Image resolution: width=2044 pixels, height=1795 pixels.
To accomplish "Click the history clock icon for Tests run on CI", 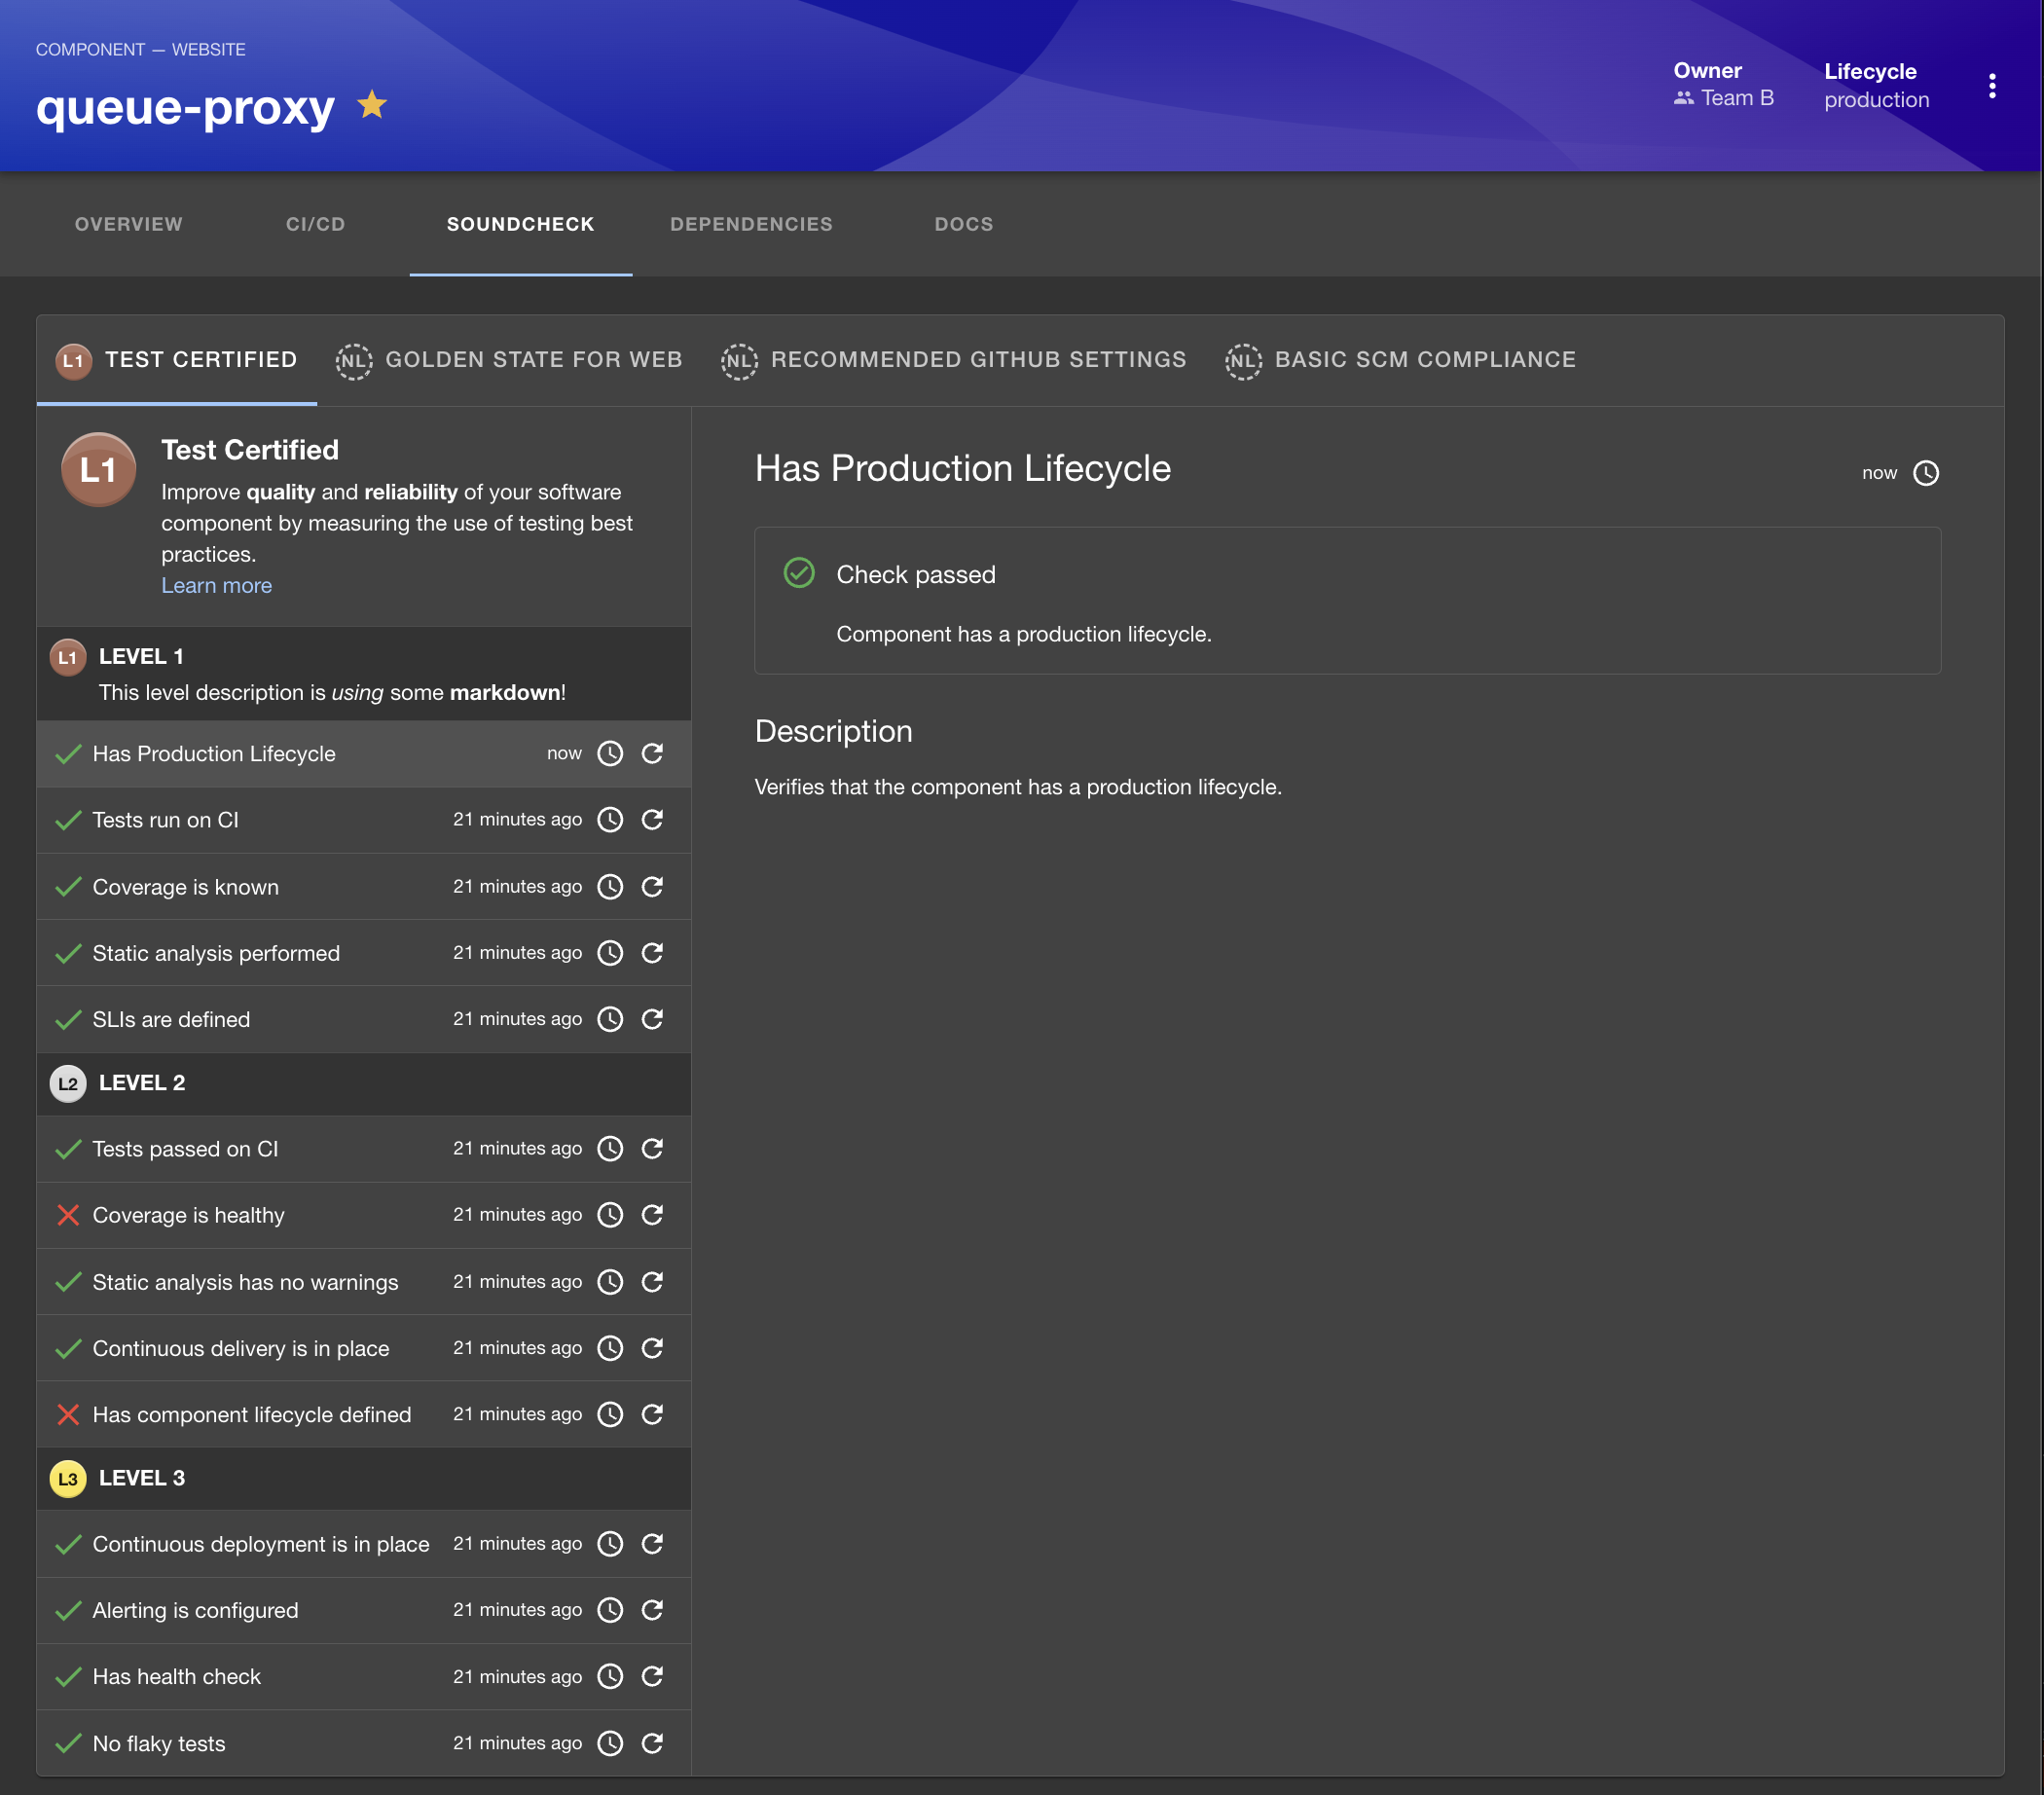I will [x=610, y=819].
